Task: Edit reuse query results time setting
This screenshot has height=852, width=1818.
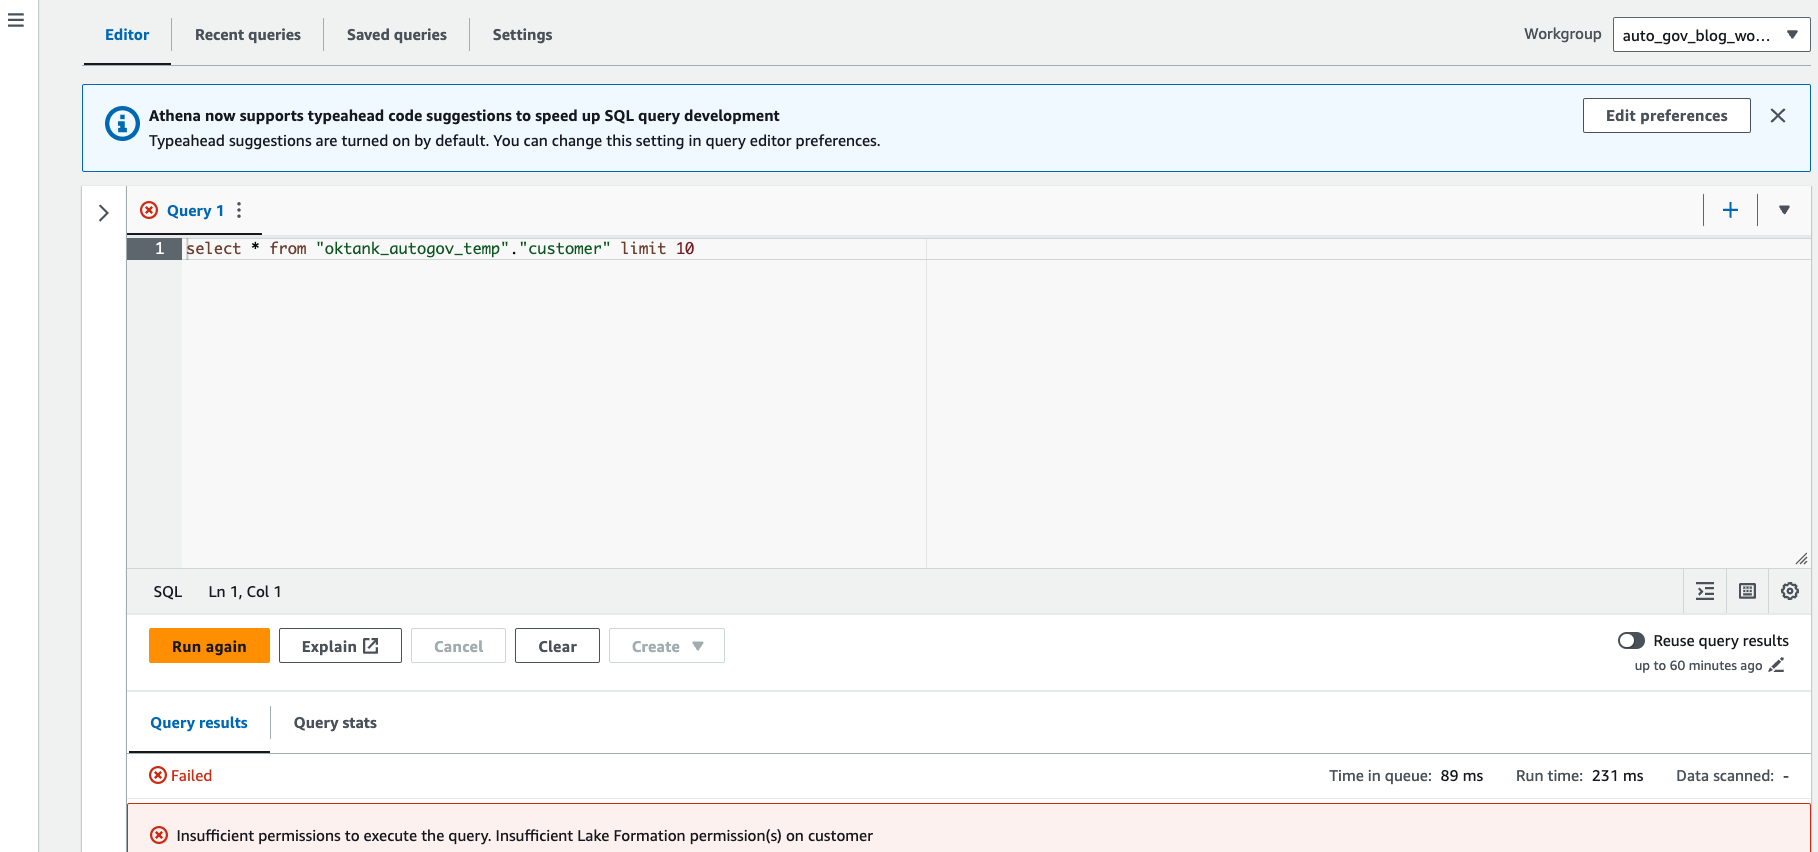Action: click(x=1776, y=665)
